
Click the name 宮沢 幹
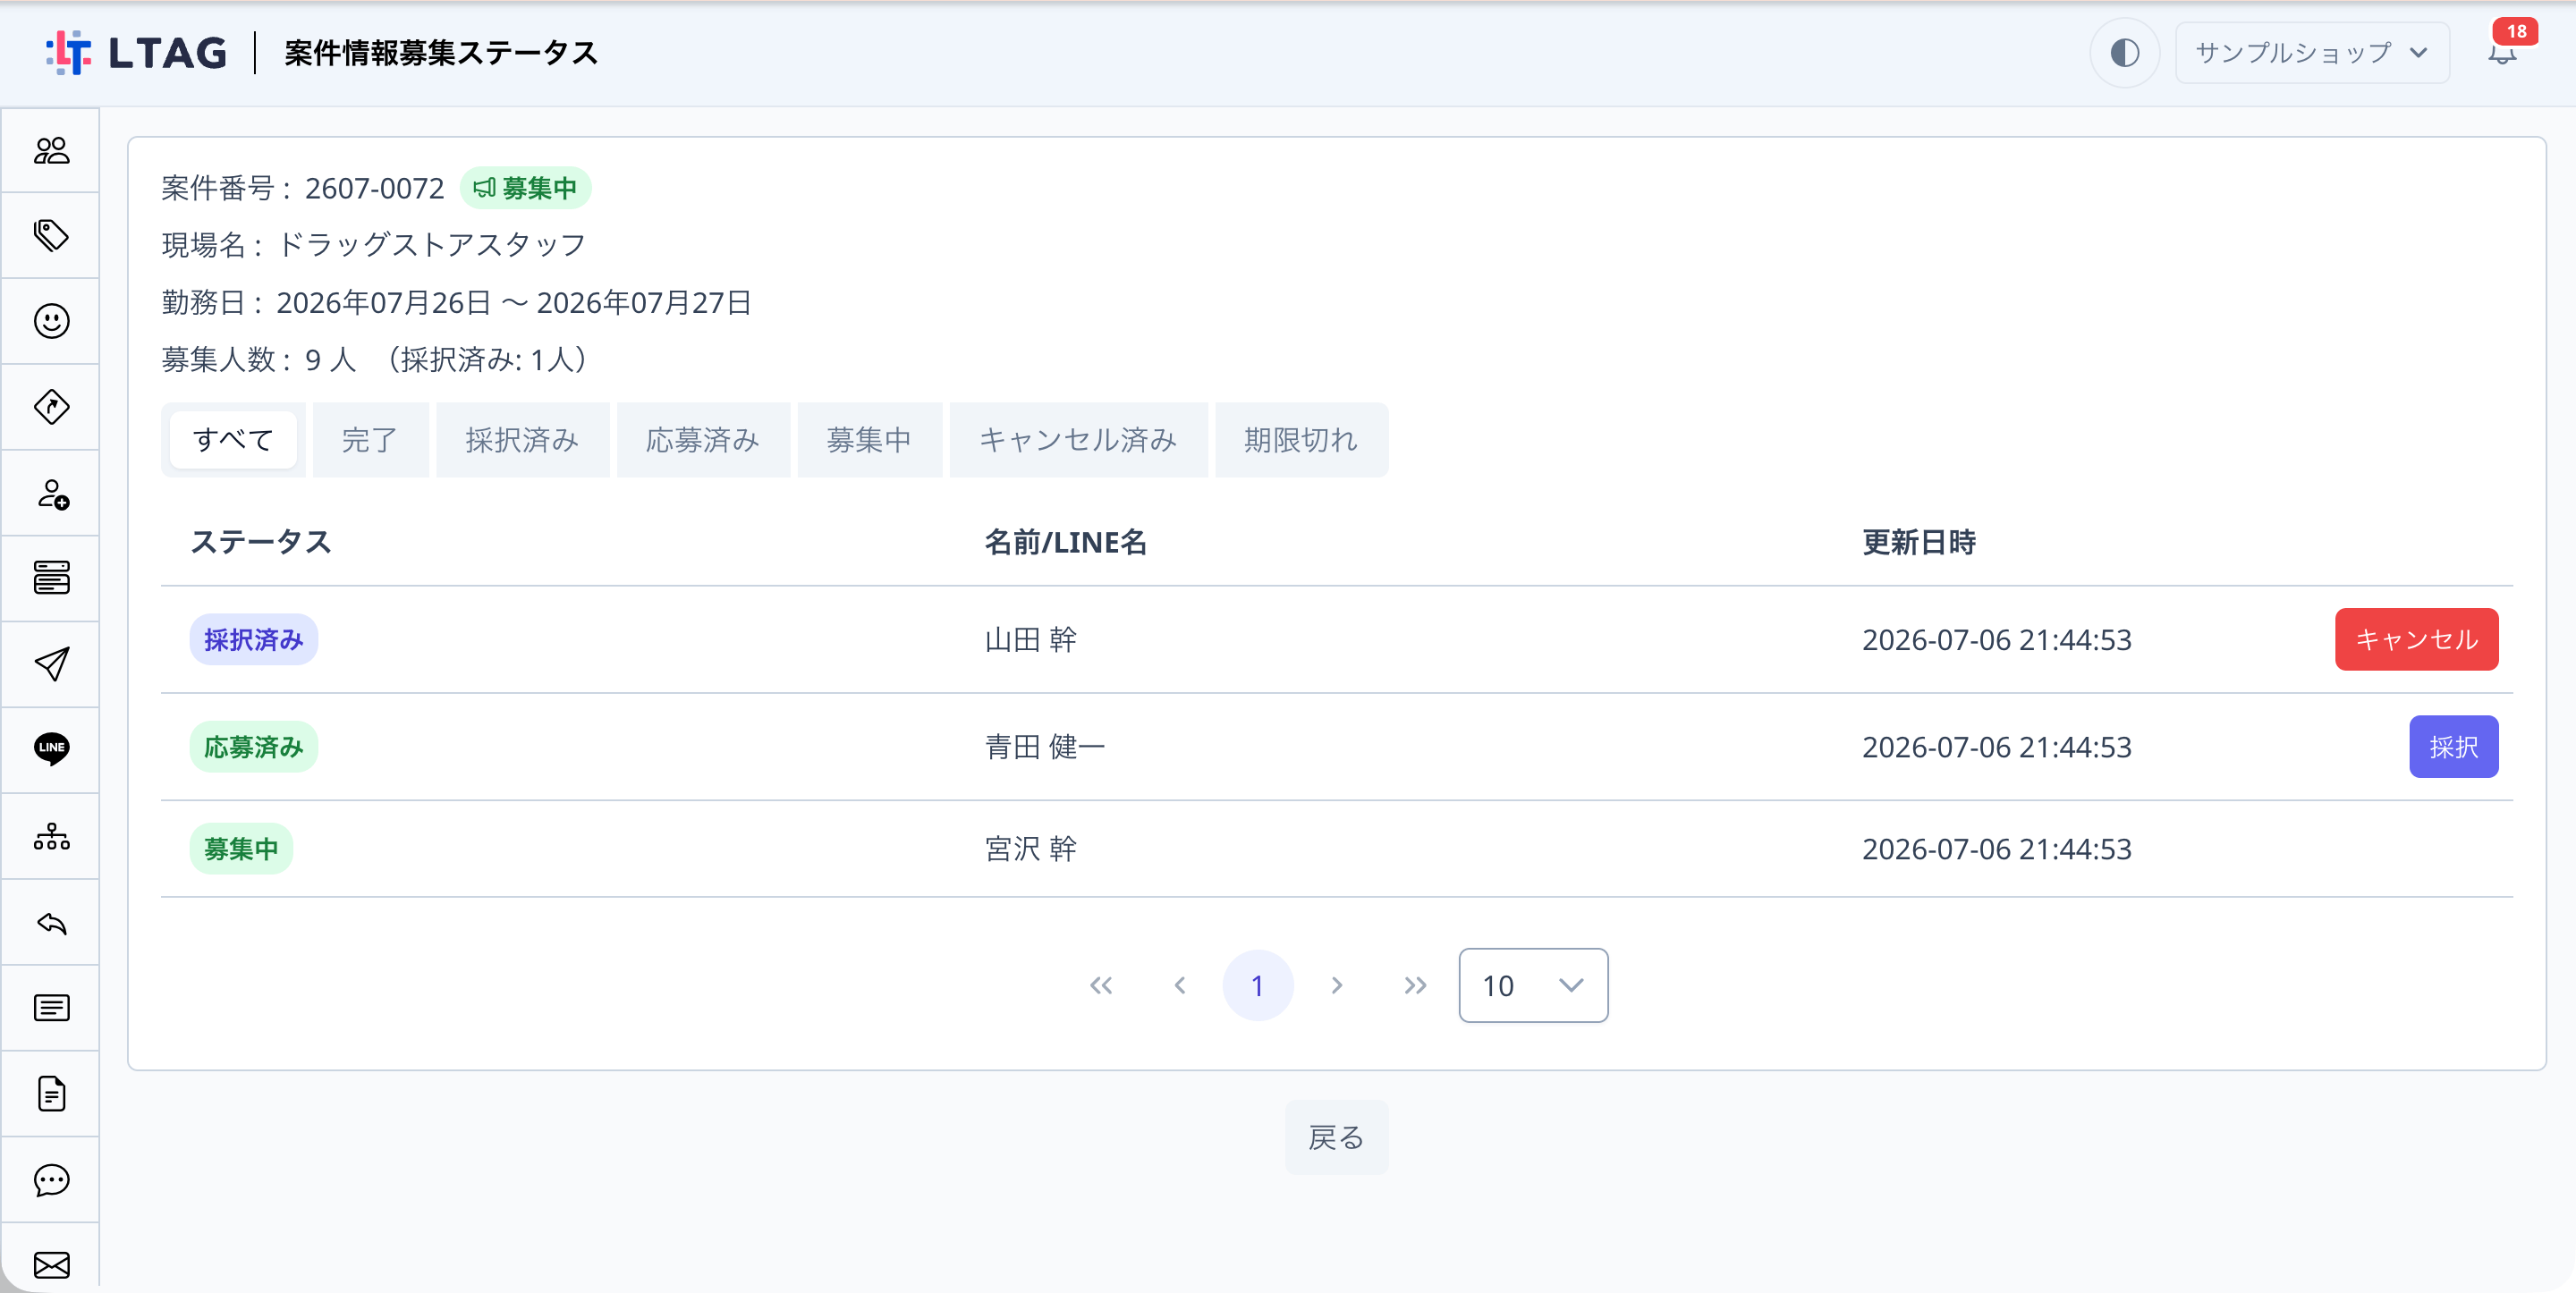tap(1030, 849)
